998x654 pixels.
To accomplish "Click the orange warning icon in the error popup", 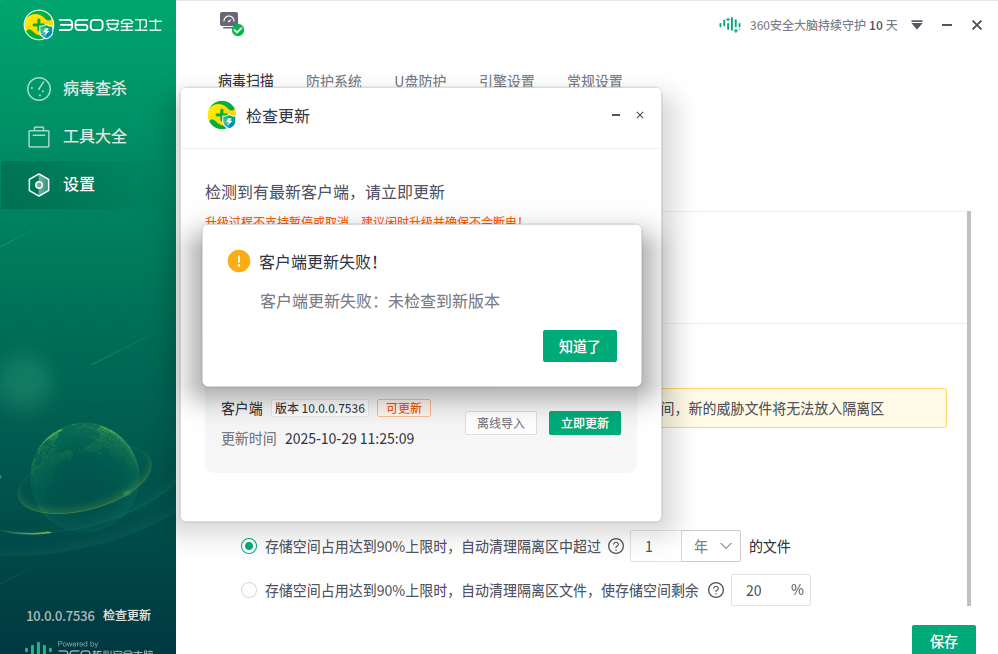I will [x=239, y=261].
